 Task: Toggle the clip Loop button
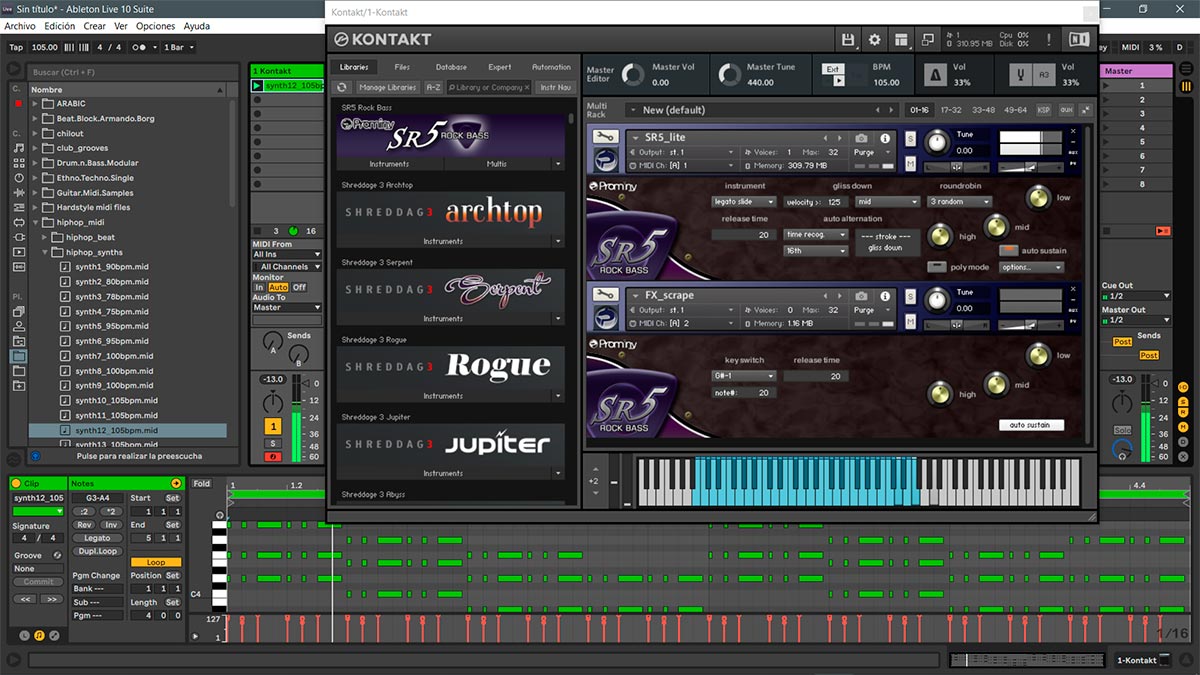click(x=156, y=562)
